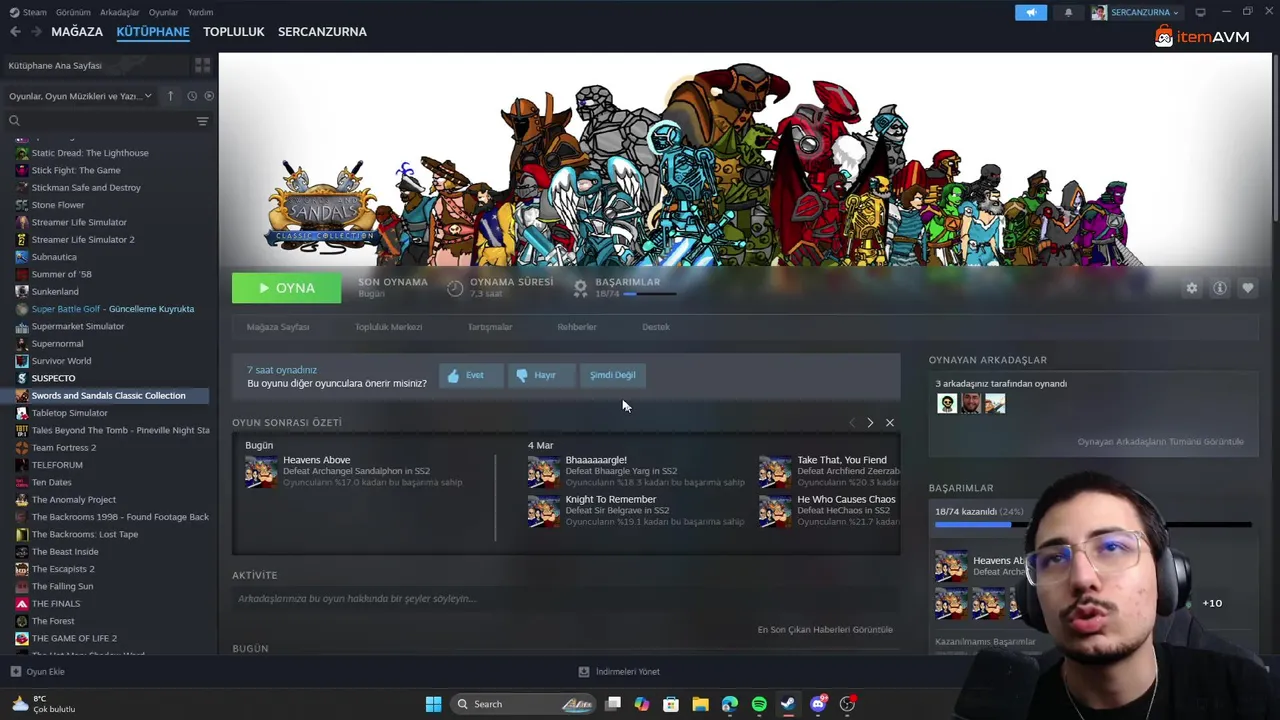Select THE FINALS in the game list
Screen dimensions: 1280x720
click(x=56, y=604)
